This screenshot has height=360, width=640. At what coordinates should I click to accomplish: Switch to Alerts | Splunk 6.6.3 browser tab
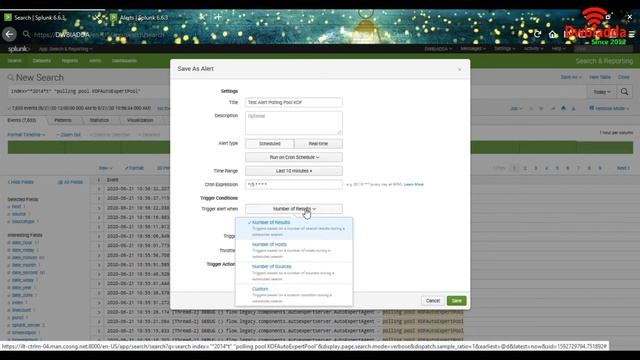(144, 18)
